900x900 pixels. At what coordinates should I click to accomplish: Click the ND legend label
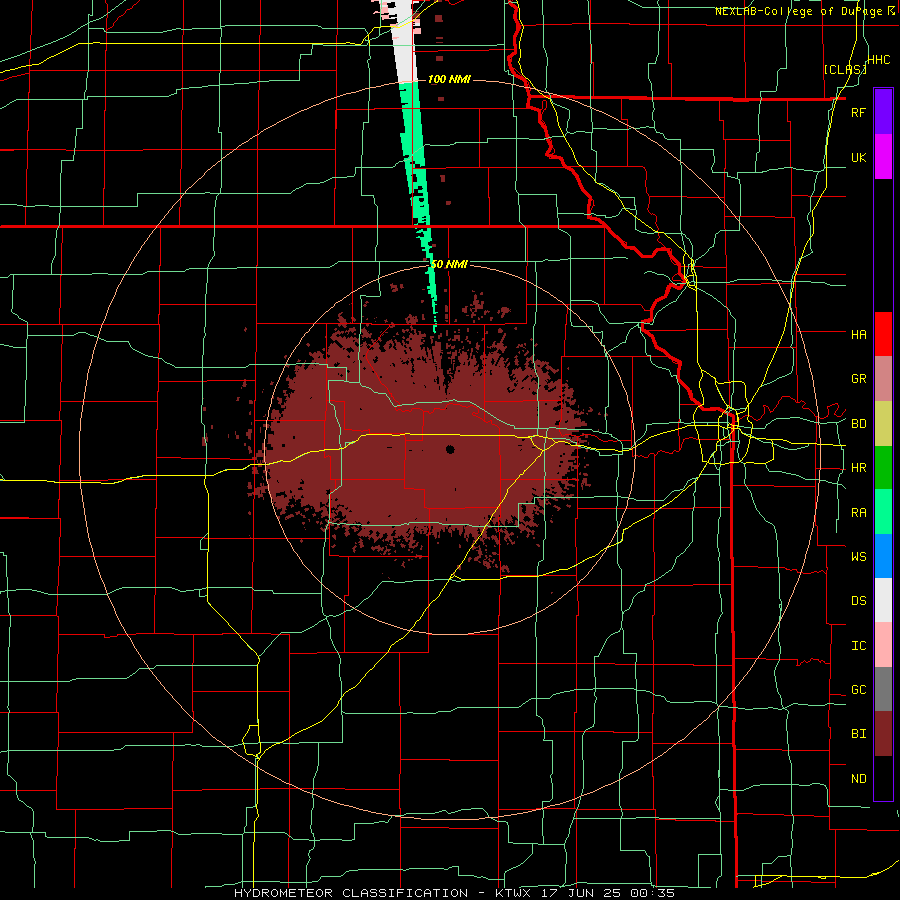click(x=858, y=779)
